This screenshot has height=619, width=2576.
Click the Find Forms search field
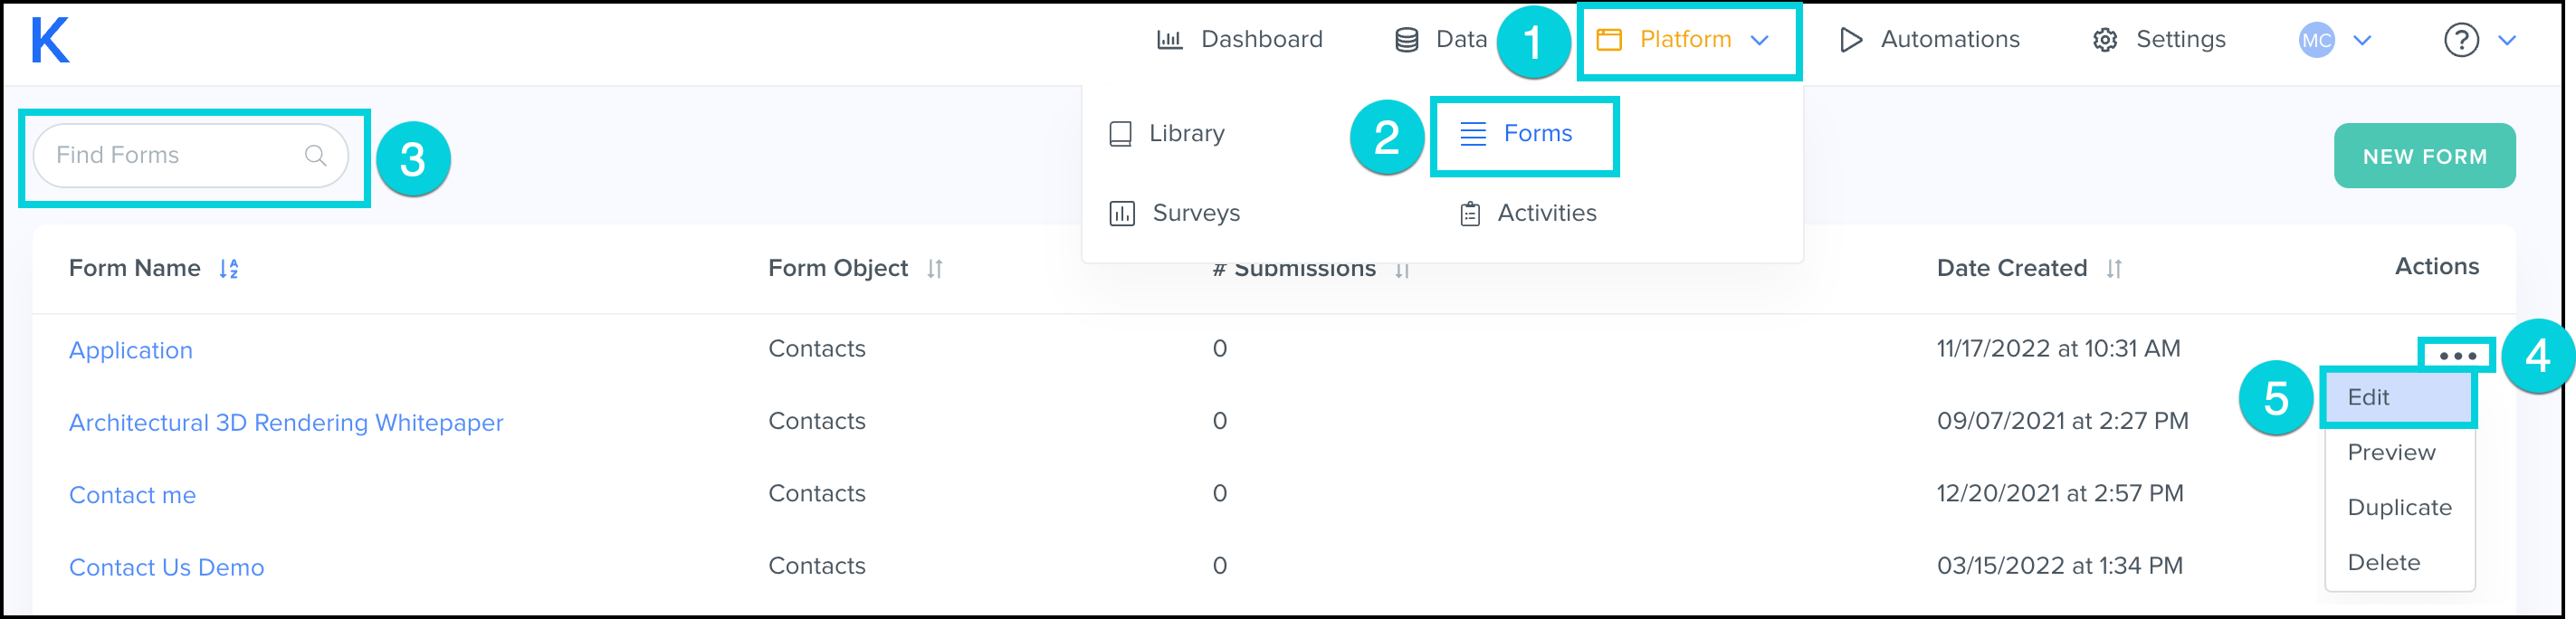tap(170, 156)
